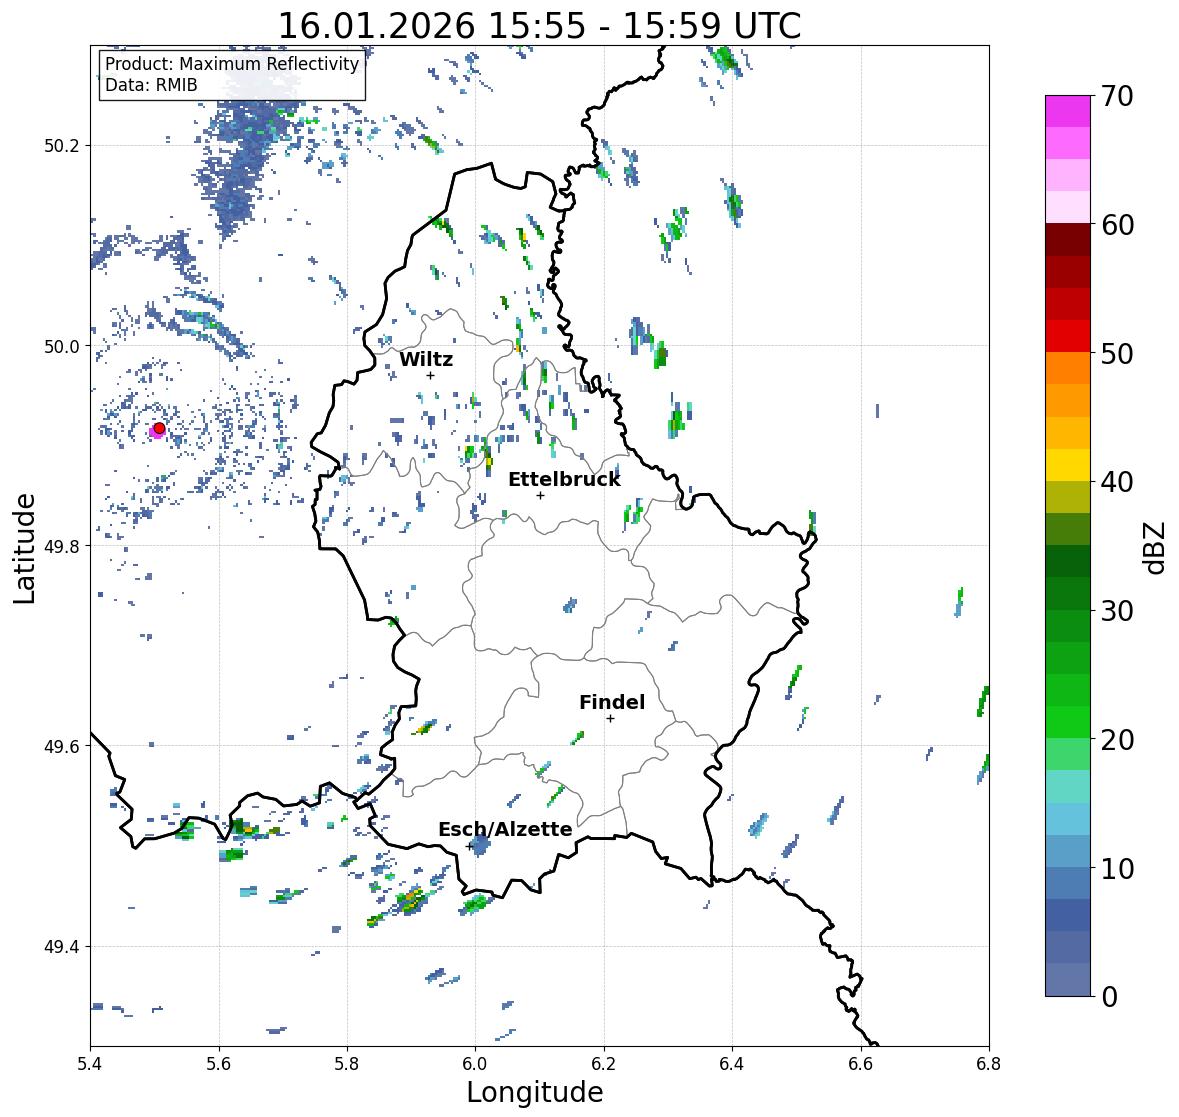
Task: Click the colorbar tick label 0
Action: (1109, 997)
